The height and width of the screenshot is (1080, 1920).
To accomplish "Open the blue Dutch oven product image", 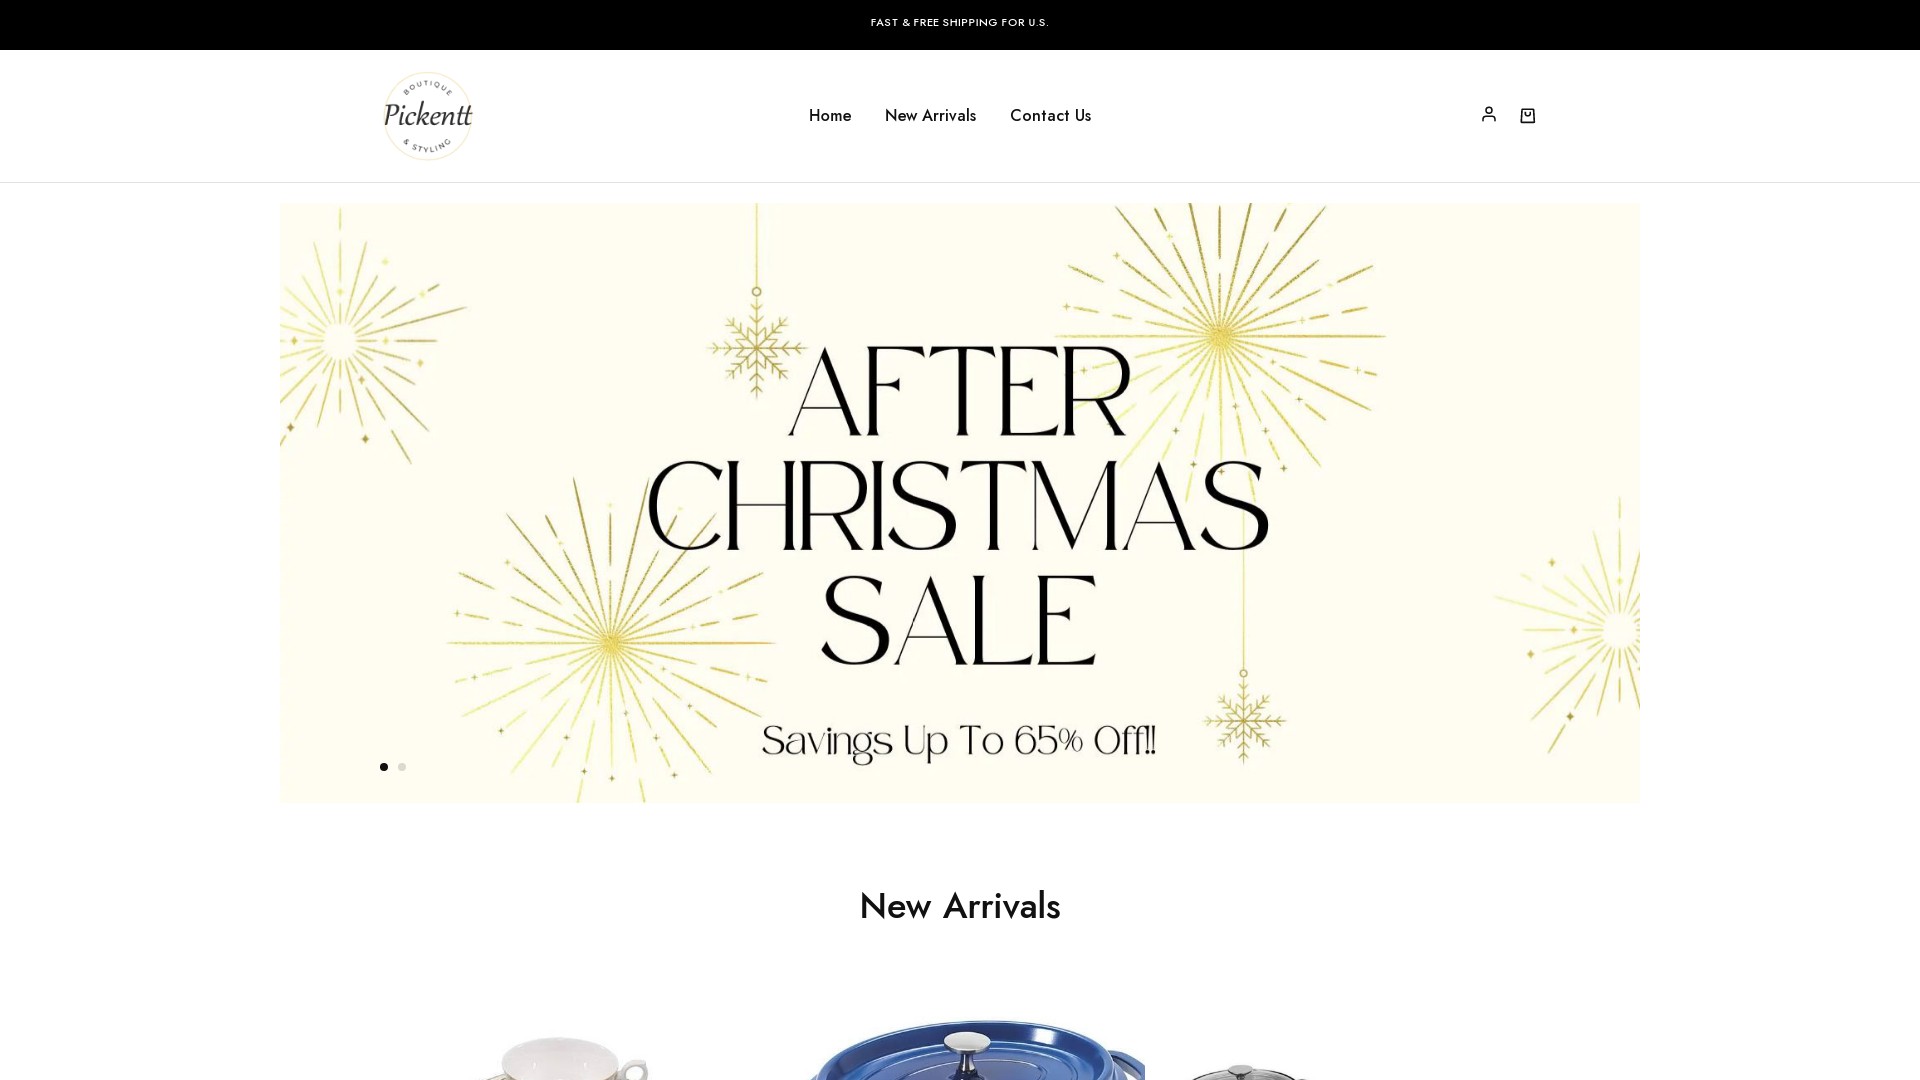I will pyautogui.click(x=975, y=1050).
